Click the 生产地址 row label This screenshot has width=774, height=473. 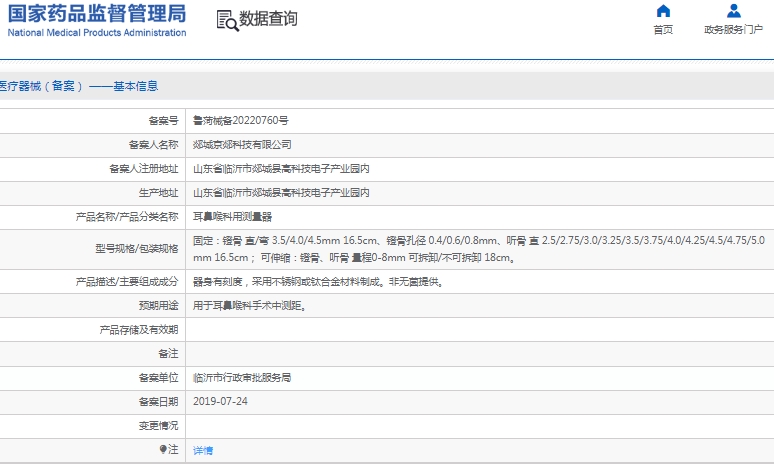pos(158,193)
